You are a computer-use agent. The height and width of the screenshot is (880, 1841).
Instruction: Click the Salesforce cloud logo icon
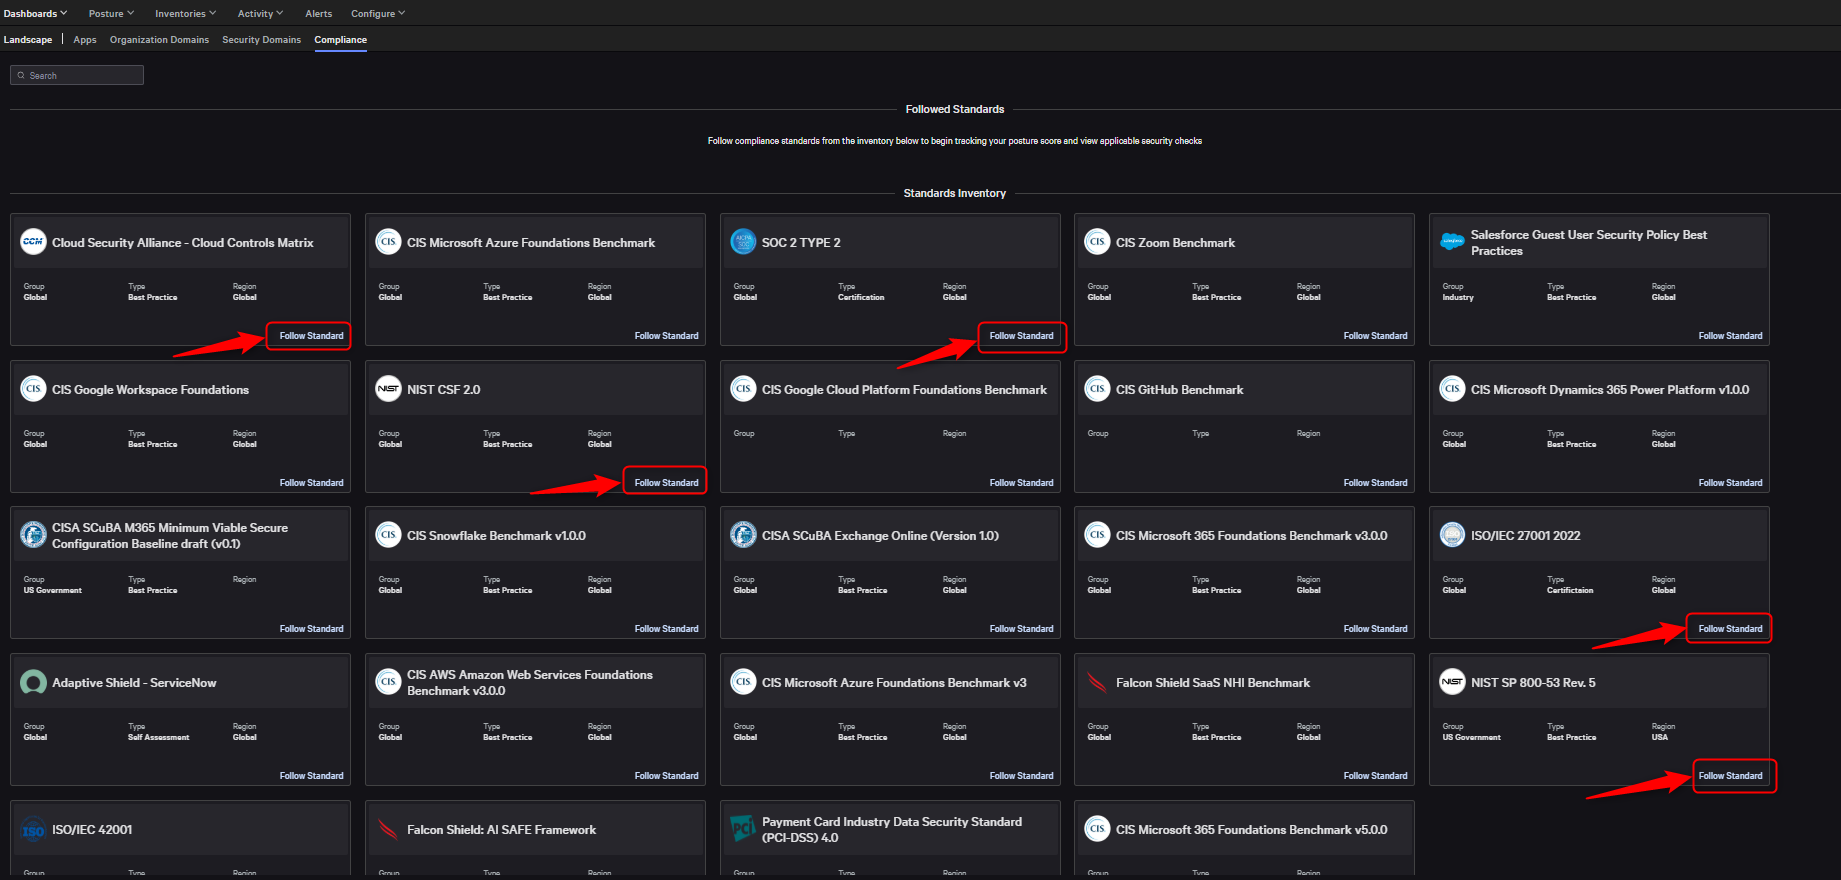pos(1452,241)
